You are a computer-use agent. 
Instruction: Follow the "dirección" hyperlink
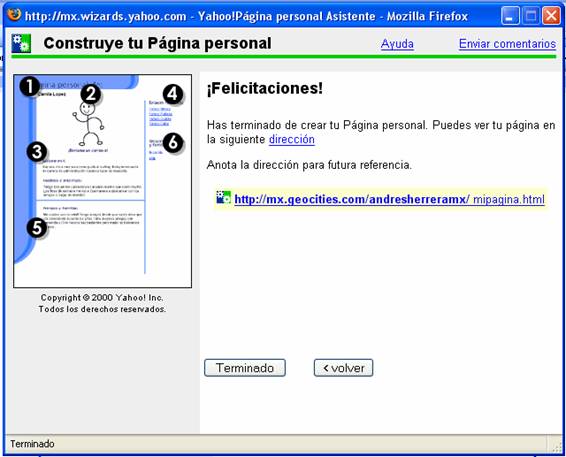[x=292, y=139]
